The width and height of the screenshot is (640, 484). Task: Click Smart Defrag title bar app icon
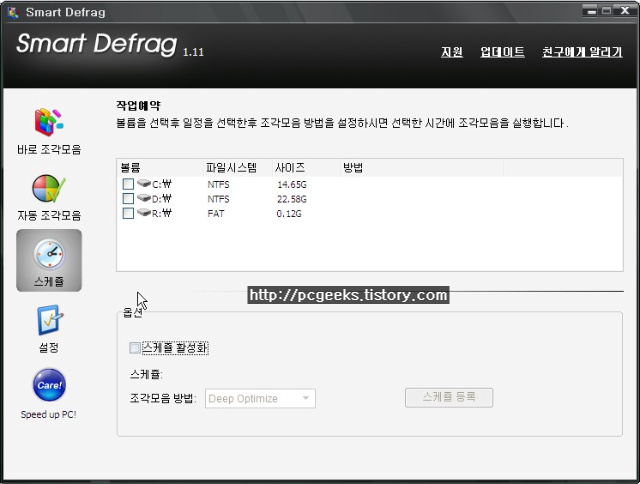[13, 12]
